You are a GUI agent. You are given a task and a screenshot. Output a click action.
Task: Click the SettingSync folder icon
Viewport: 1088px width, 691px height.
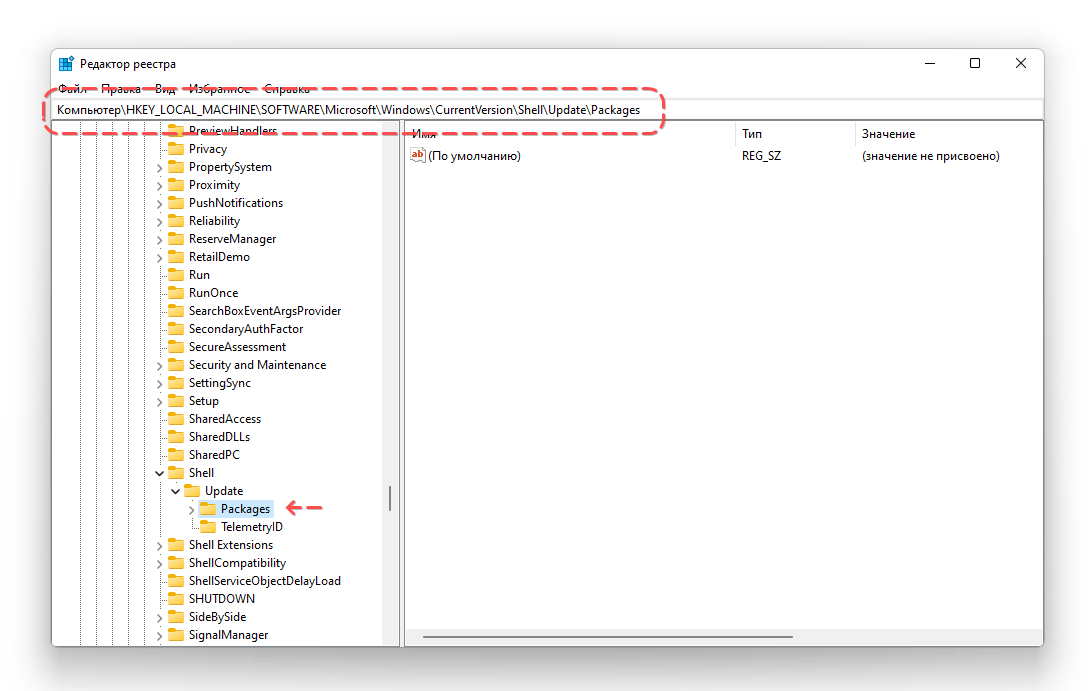(176, 383)
